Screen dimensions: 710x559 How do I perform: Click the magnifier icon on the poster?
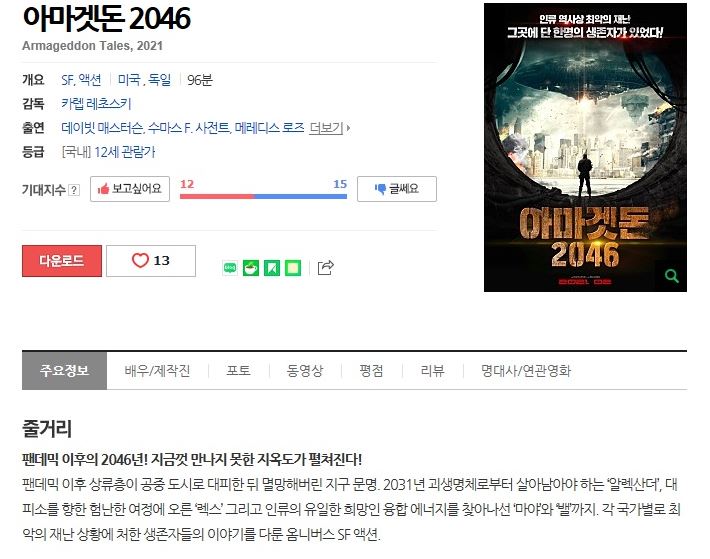672,276
